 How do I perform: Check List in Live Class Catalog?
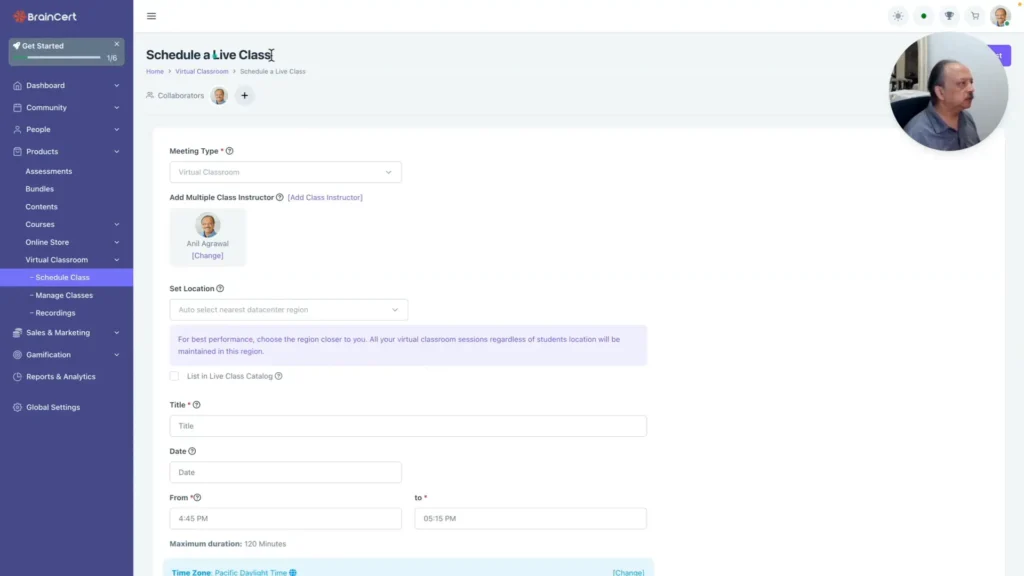tap(174, 376)
